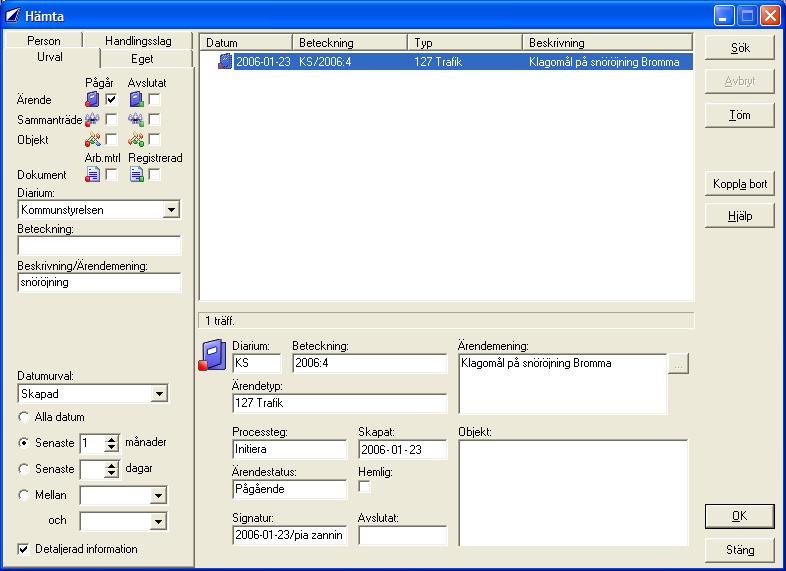
Task: Click the Hämta title bar application icon
Action: pyautogui.click(x=12, y=16)
